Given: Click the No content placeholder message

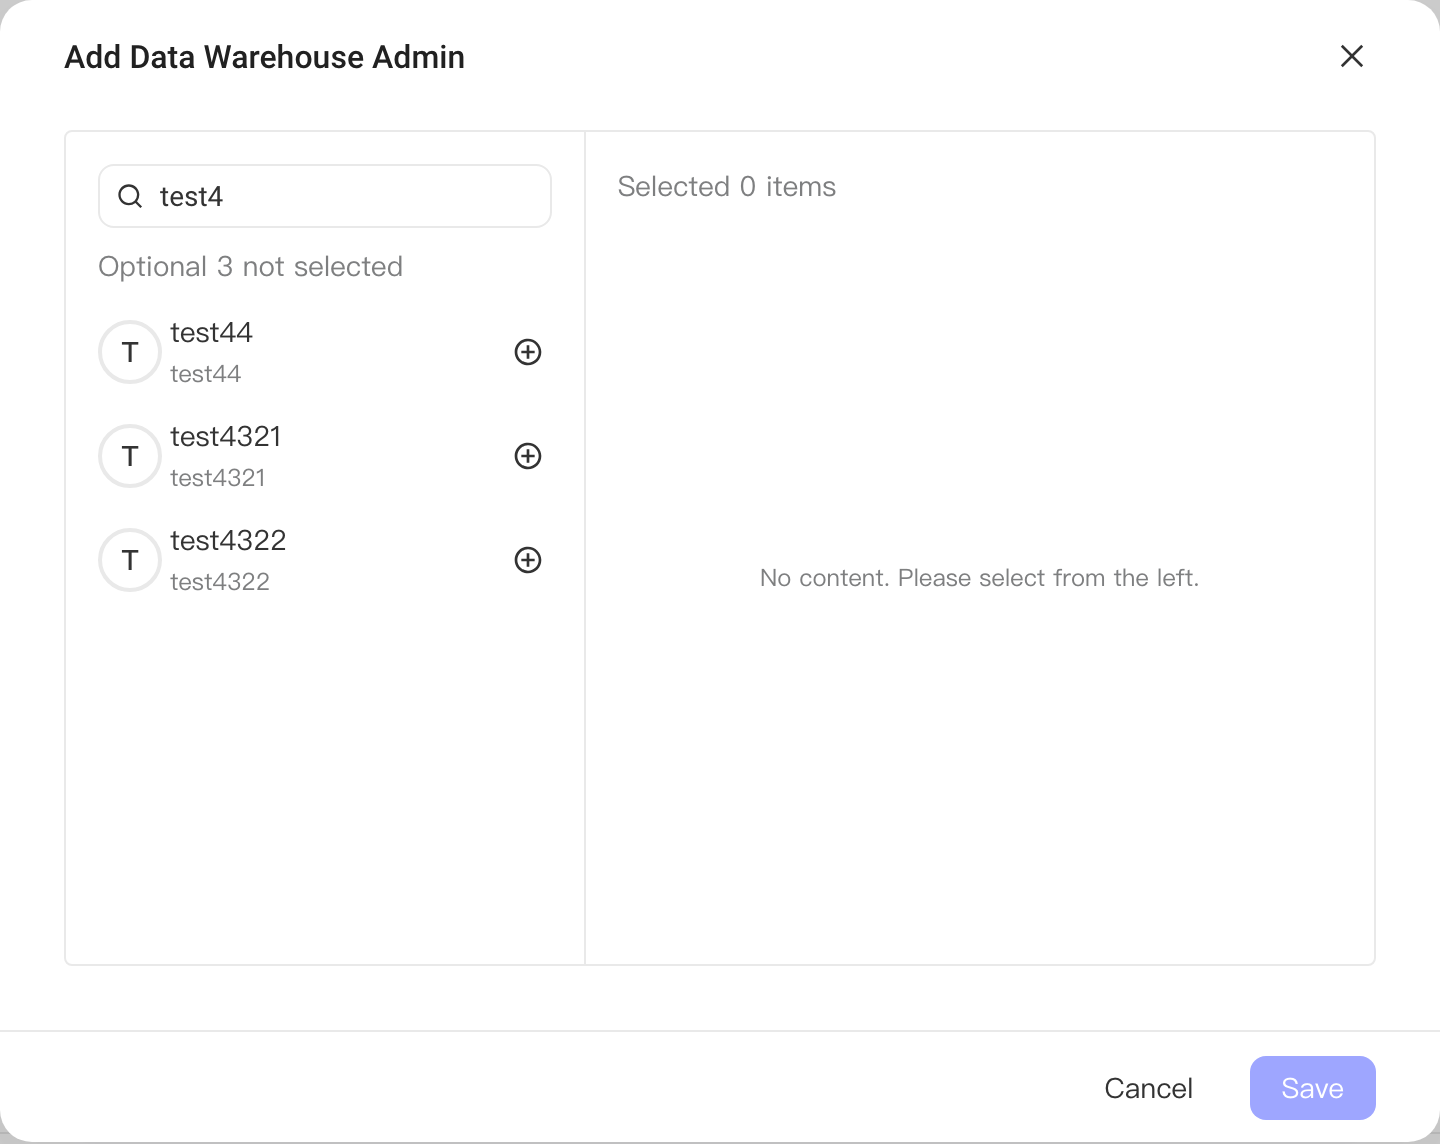Looking at the screenshot, I should coord(979,578).
